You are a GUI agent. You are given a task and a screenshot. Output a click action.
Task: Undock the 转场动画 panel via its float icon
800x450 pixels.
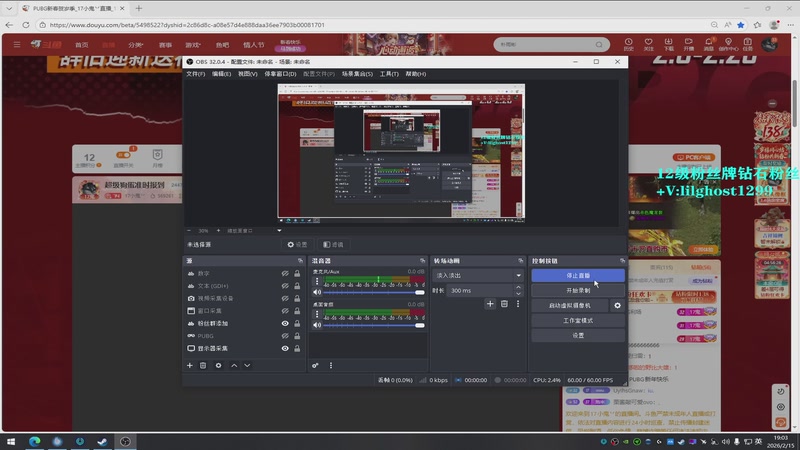520,261
